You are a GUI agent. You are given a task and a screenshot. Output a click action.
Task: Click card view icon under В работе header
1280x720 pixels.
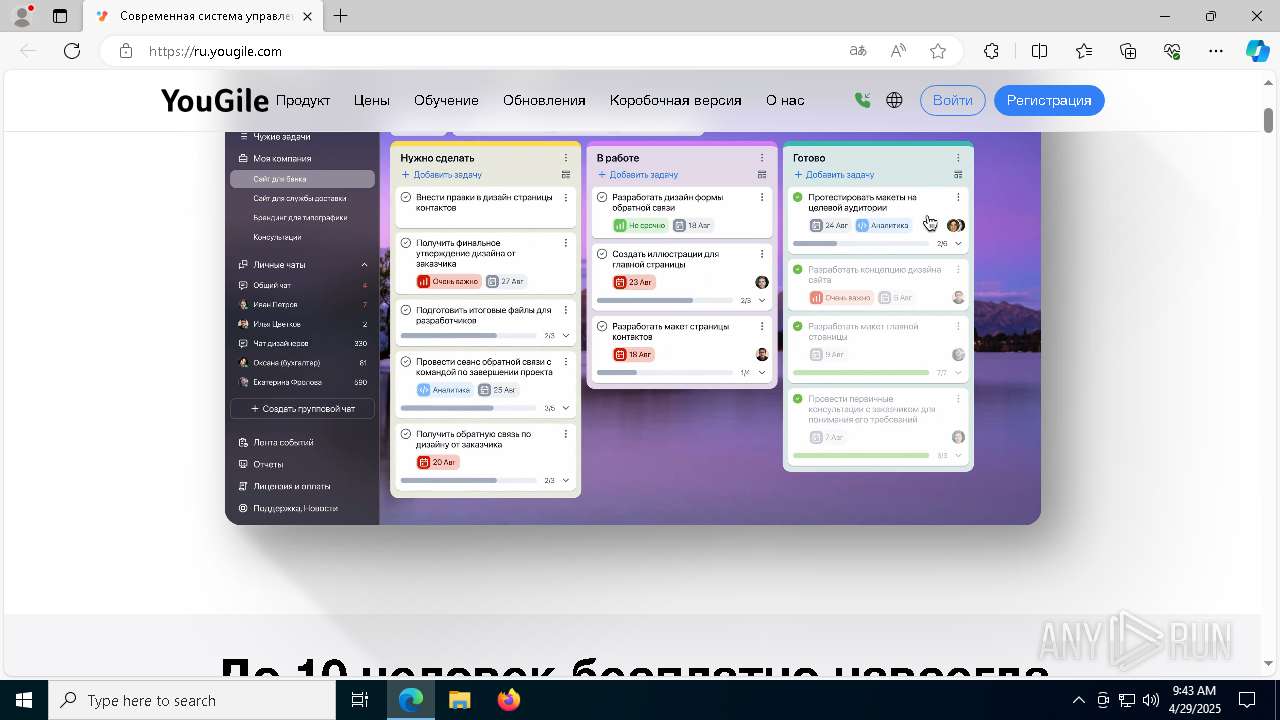point(762,175)
